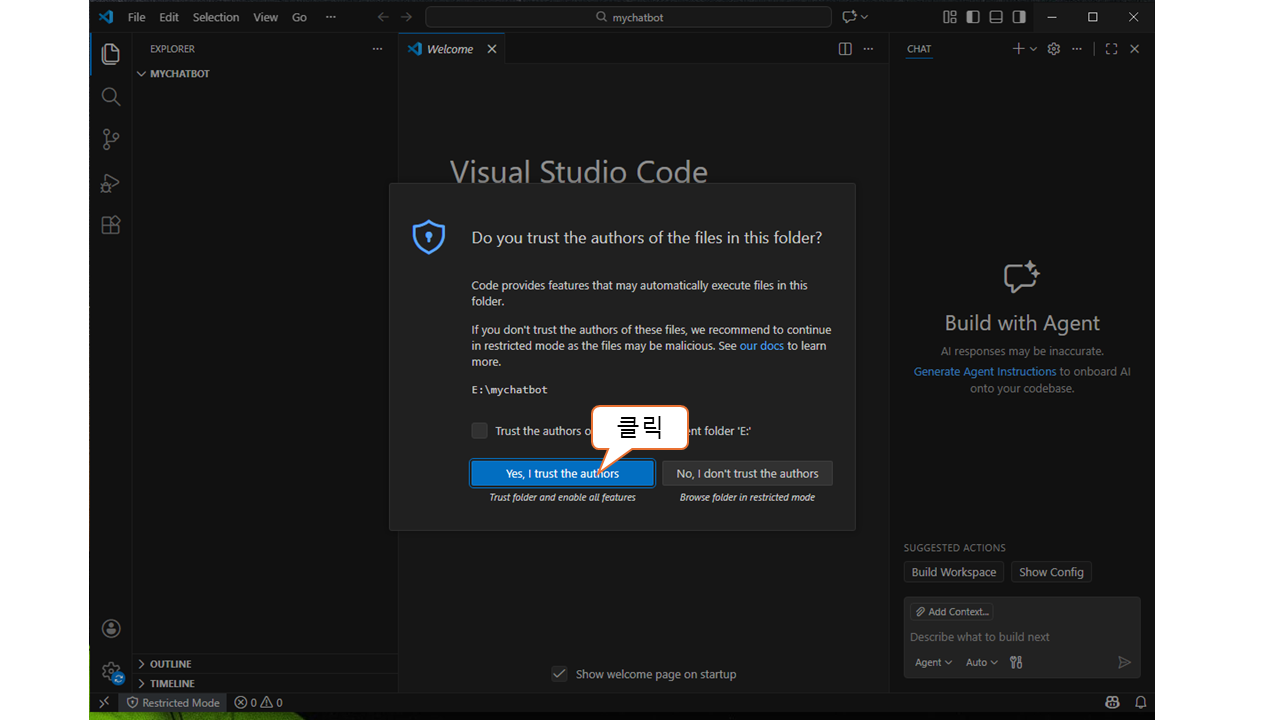Click the Accounts icon in activity bar
Screen dimensions: 1280x720
point(111,629)
